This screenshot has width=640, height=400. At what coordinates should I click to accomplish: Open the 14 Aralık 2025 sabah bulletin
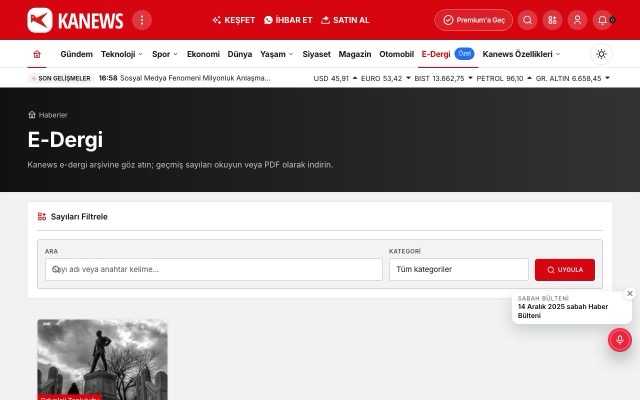[x=562, y=311]
